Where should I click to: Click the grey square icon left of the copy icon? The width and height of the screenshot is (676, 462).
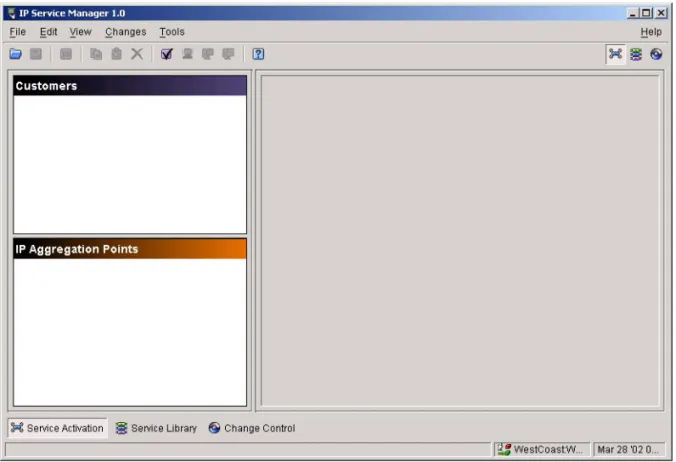66,54
